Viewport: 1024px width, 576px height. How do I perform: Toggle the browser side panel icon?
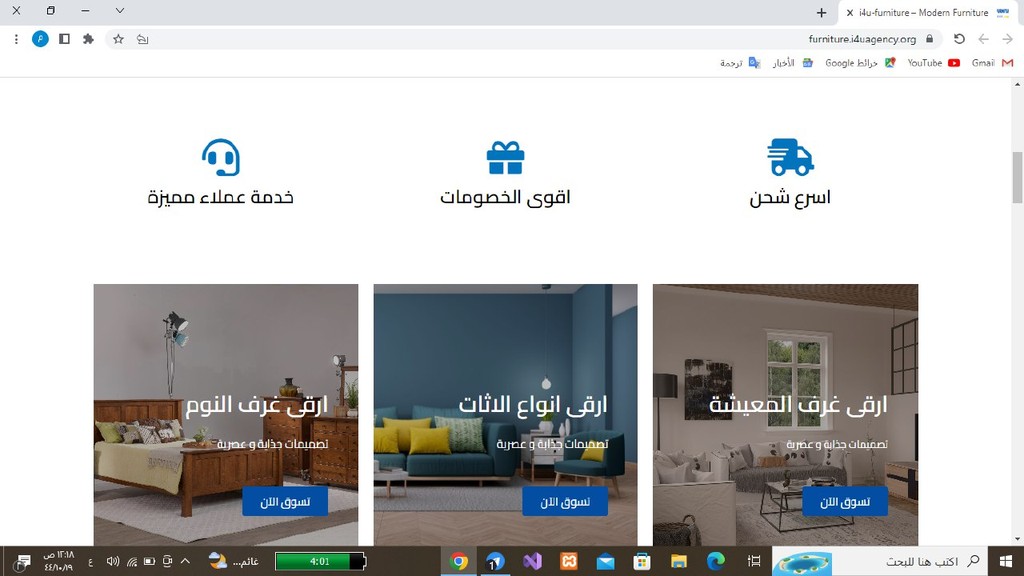[64, 39]
